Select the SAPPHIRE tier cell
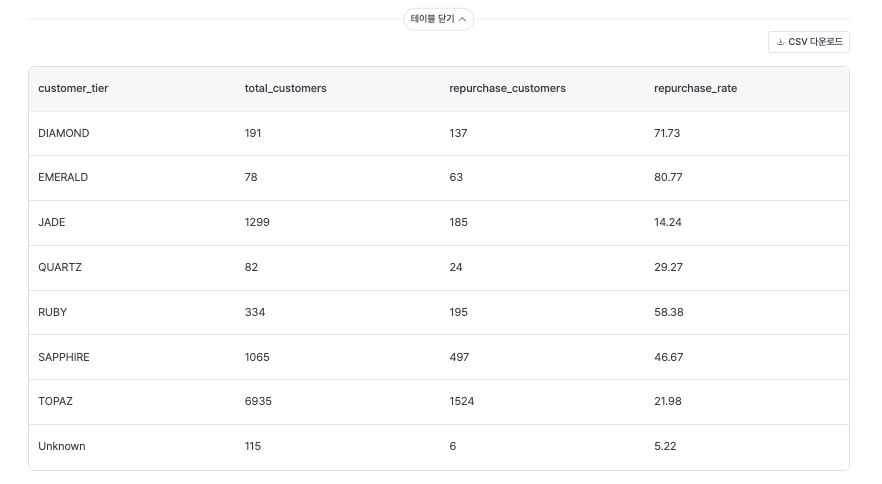 coord(63,357)
